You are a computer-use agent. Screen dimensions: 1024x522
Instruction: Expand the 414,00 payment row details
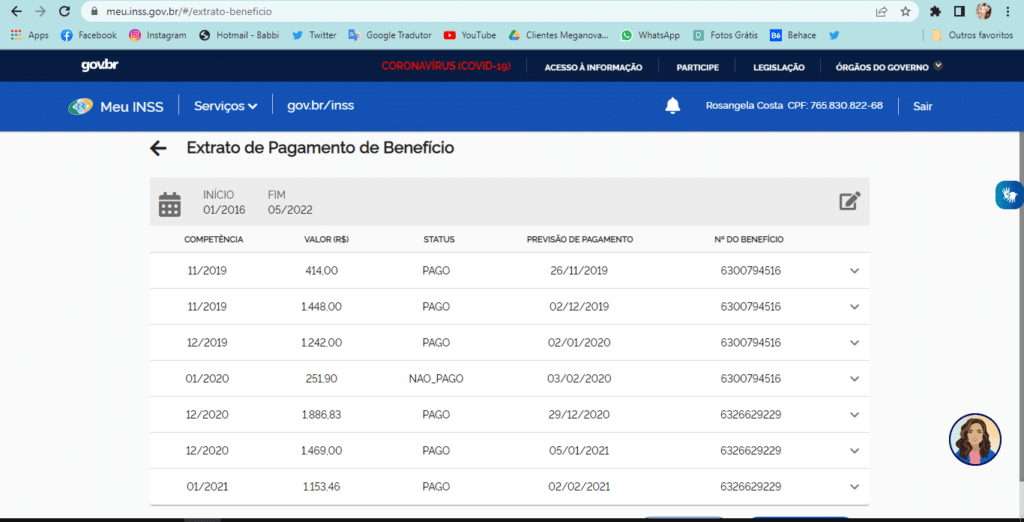pyautogui.click(x=854, y=271)
